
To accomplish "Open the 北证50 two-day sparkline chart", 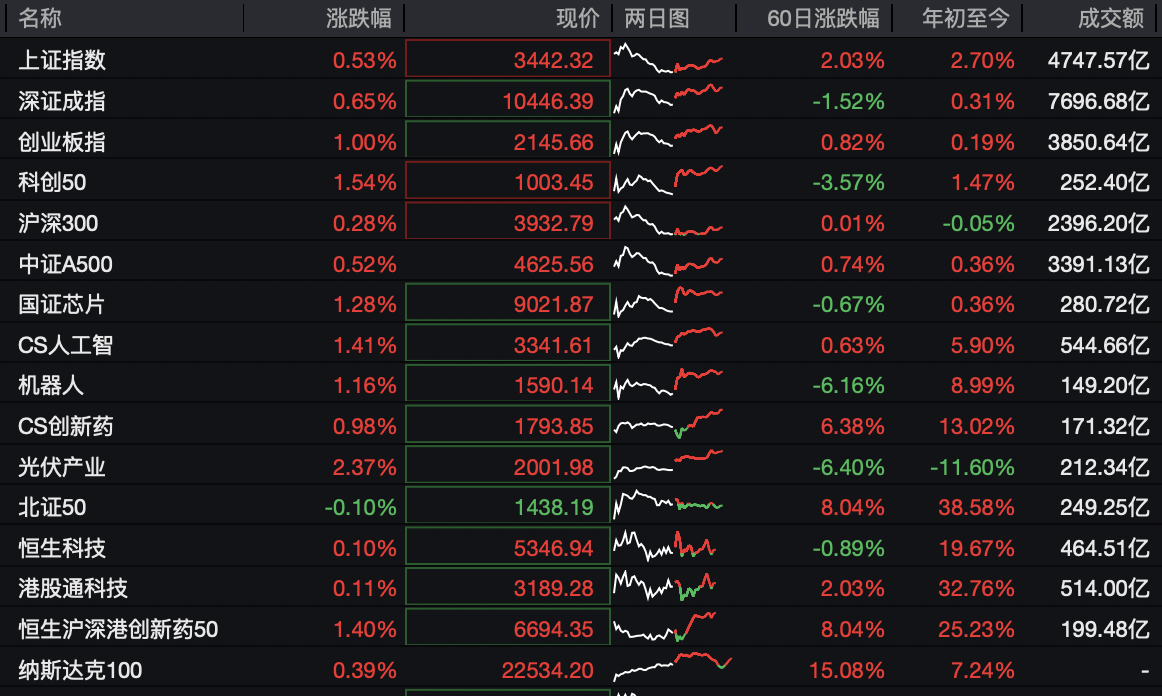I will tap(668, 506).
